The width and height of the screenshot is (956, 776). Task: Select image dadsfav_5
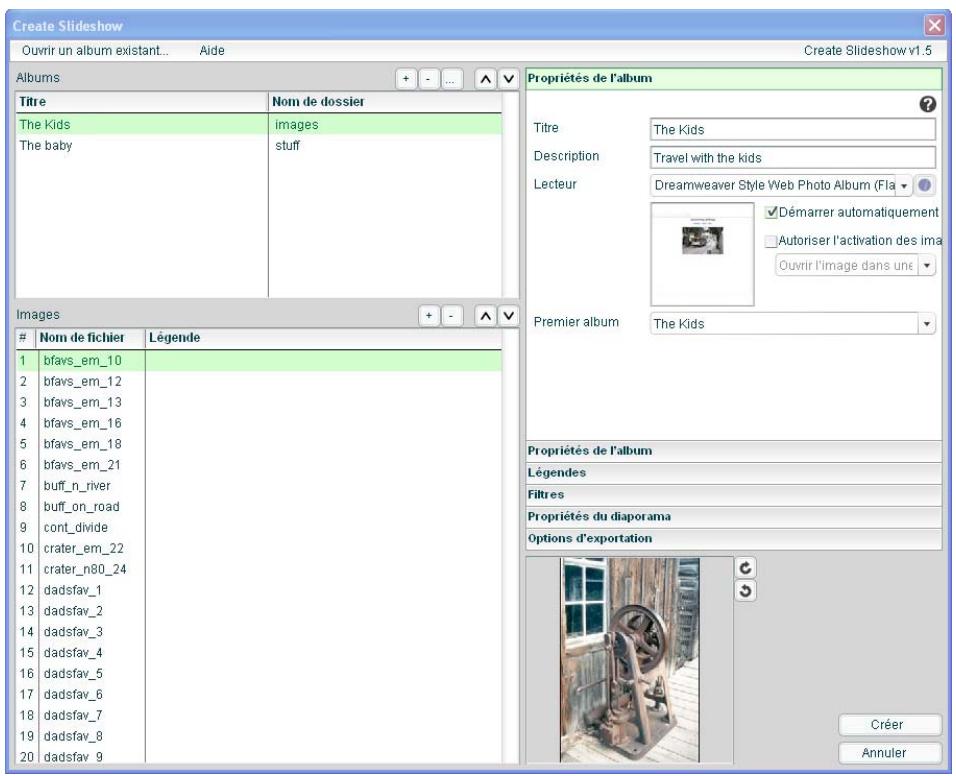coord(259,673)
